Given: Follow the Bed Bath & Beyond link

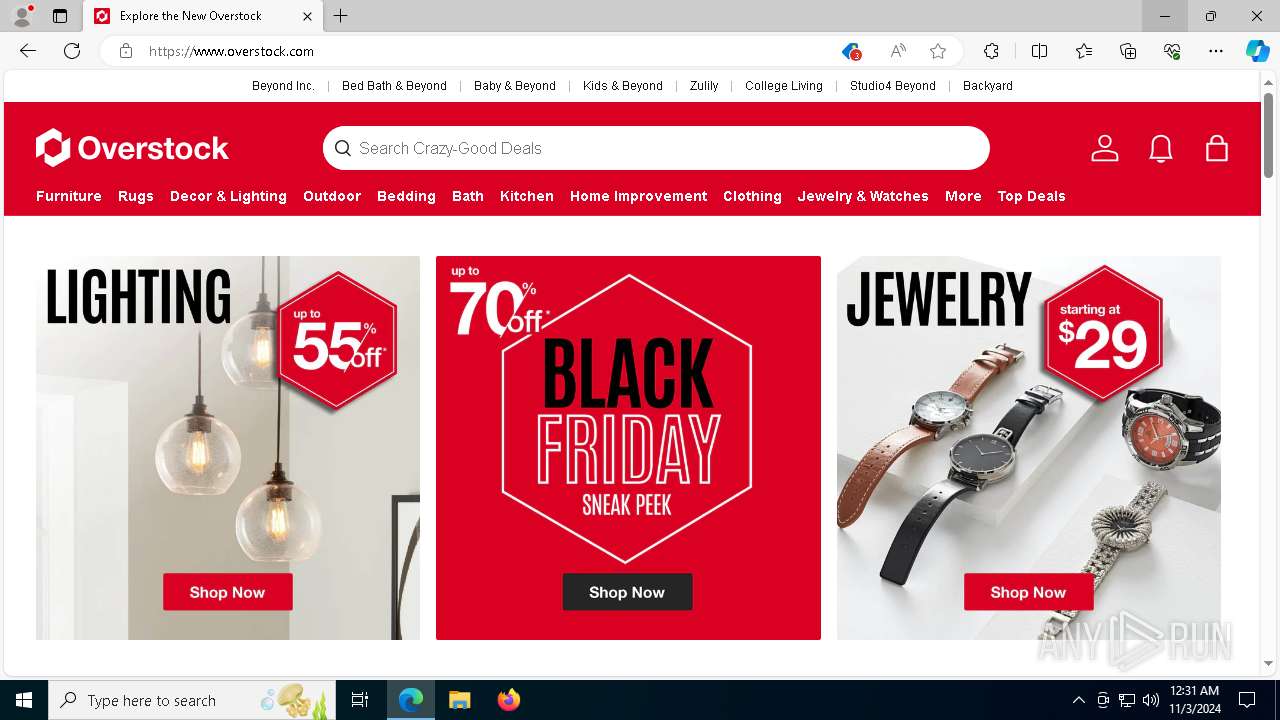Looking at the screenshot, I should [394, 86].
